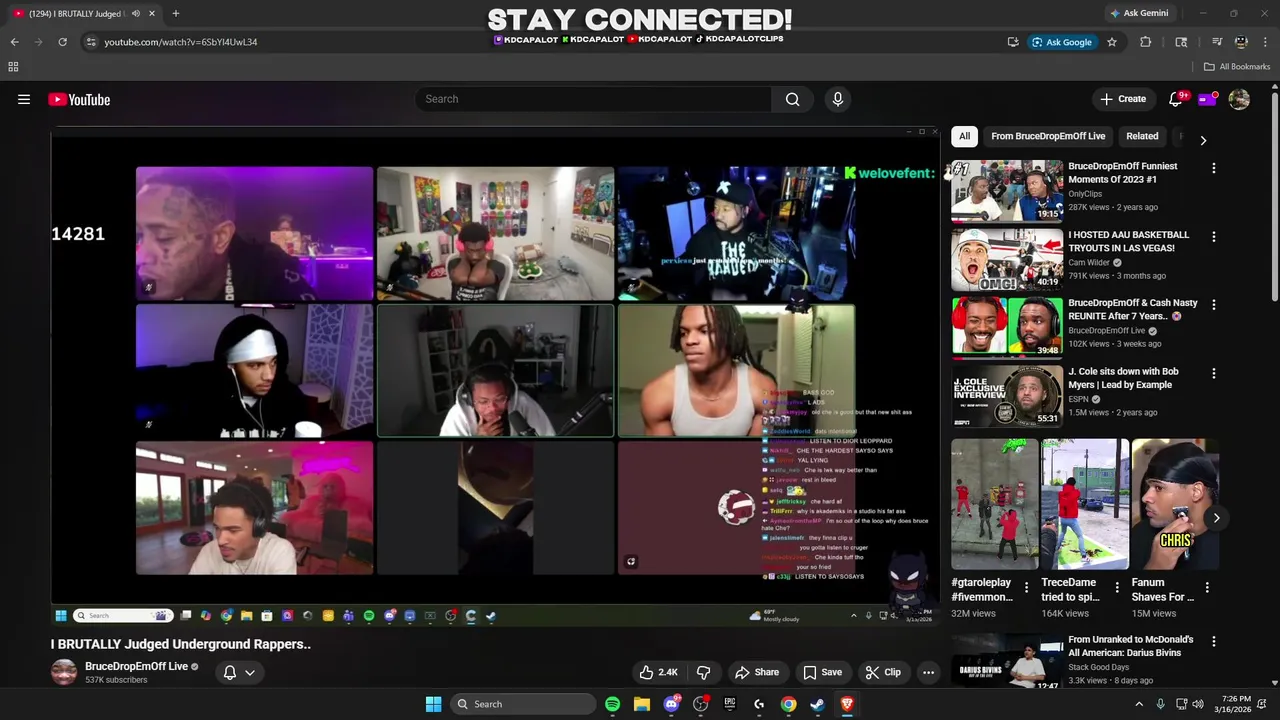Show next shorts with carousel arrow
Screen dimensions: 1280x720
point(1216,518)
